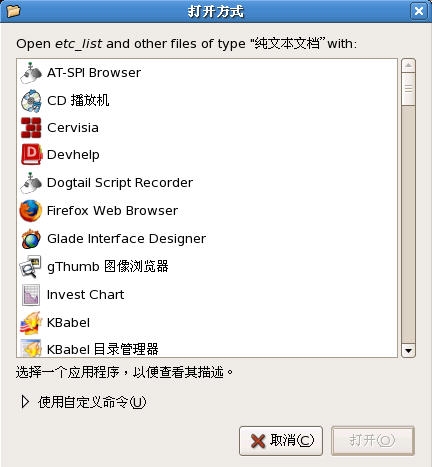Choose the Firefox Web Browser text entry

pos(112,211)
